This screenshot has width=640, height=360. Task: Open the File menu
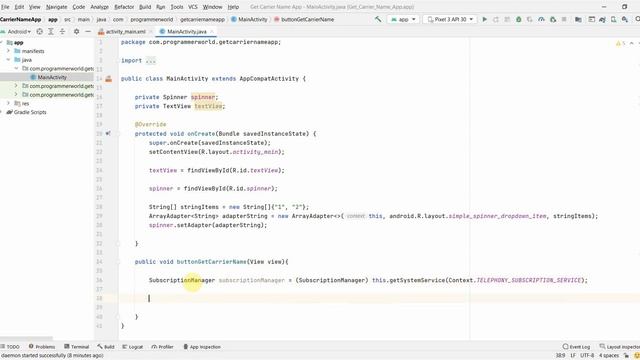point(5,7)
